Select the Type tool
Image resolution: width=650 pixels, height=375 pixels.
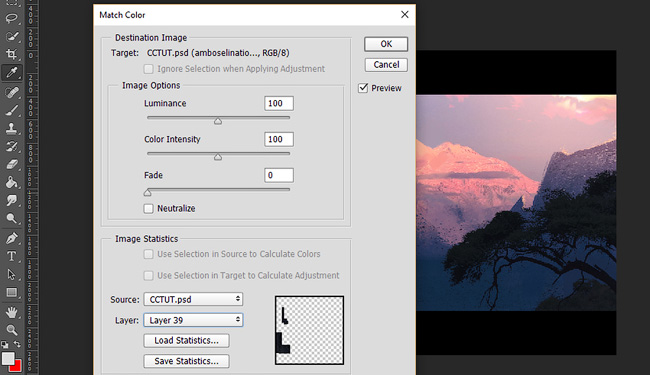(x=12, y=256)
